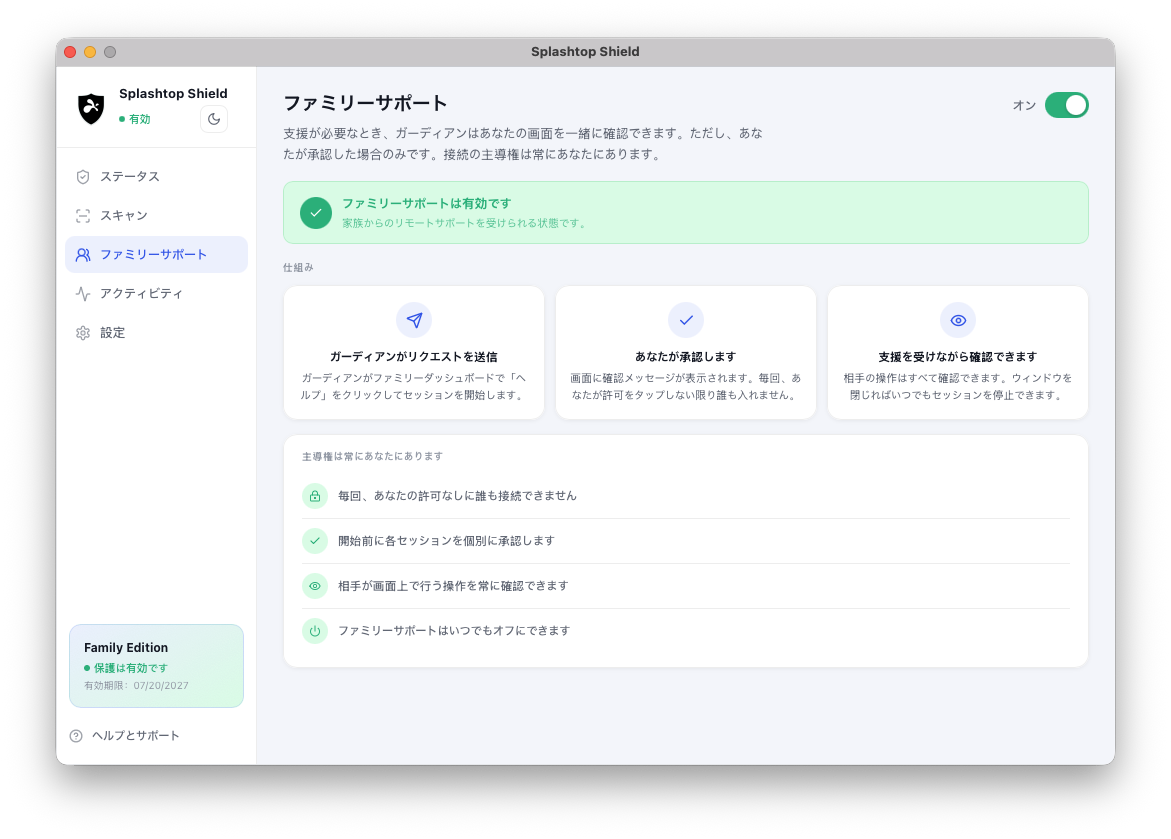Click the green power icon in the list
The image size is (1171, 839).
pyautogui.click(x=315, y=631)
